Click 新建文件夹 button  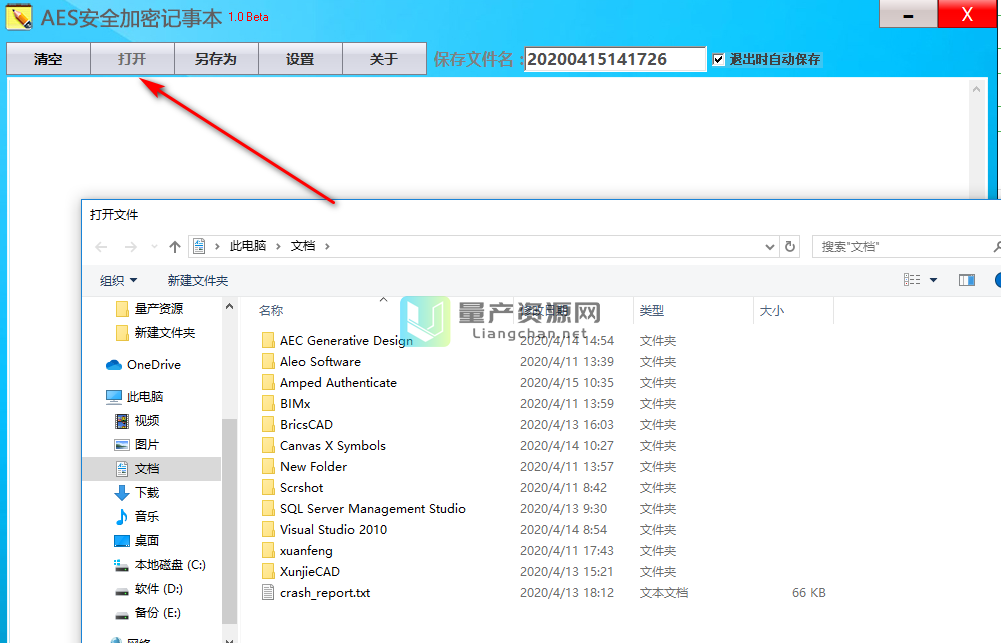[x=198, y=280]
